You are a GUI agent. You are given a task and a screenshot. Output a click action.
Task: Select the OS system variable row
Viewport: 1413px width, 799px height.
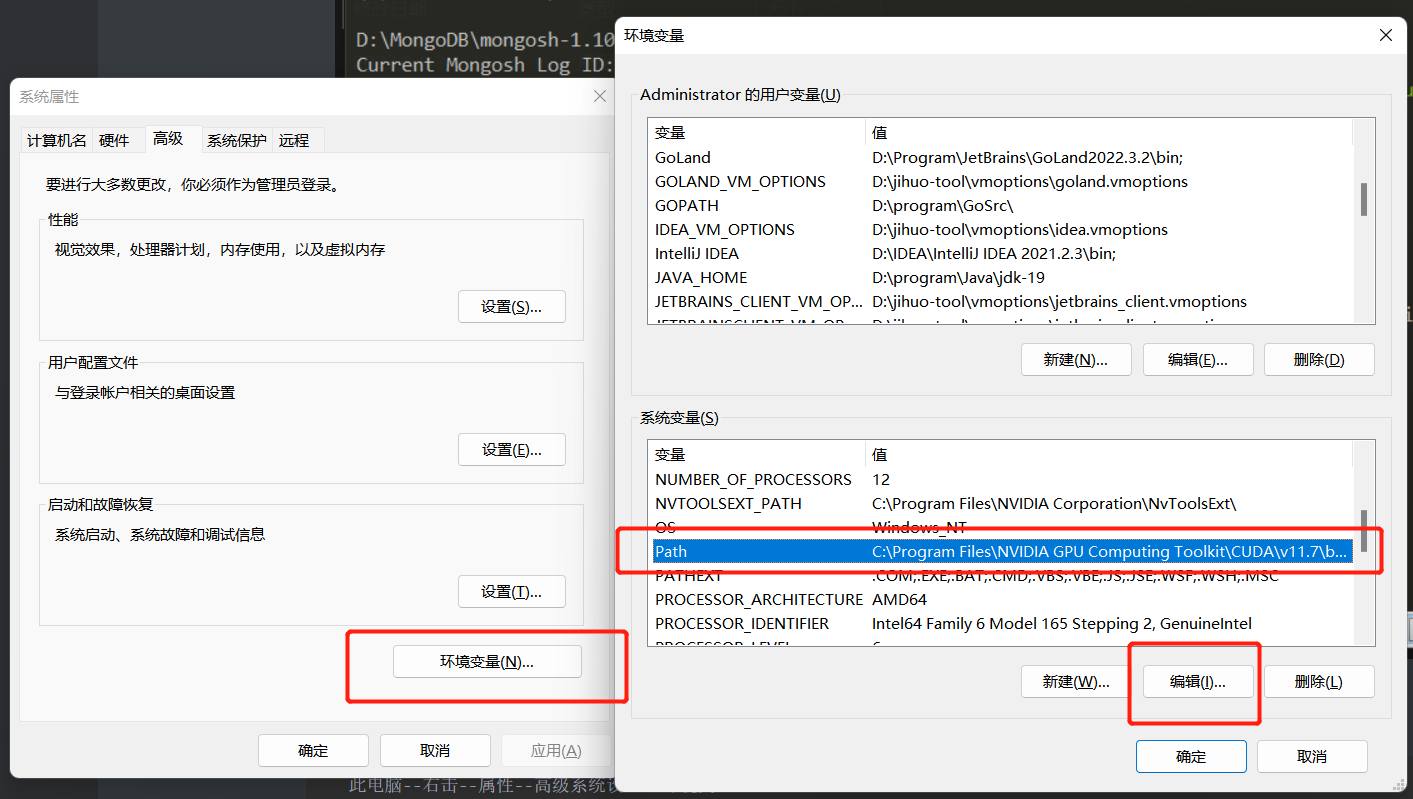[1002, 528]
